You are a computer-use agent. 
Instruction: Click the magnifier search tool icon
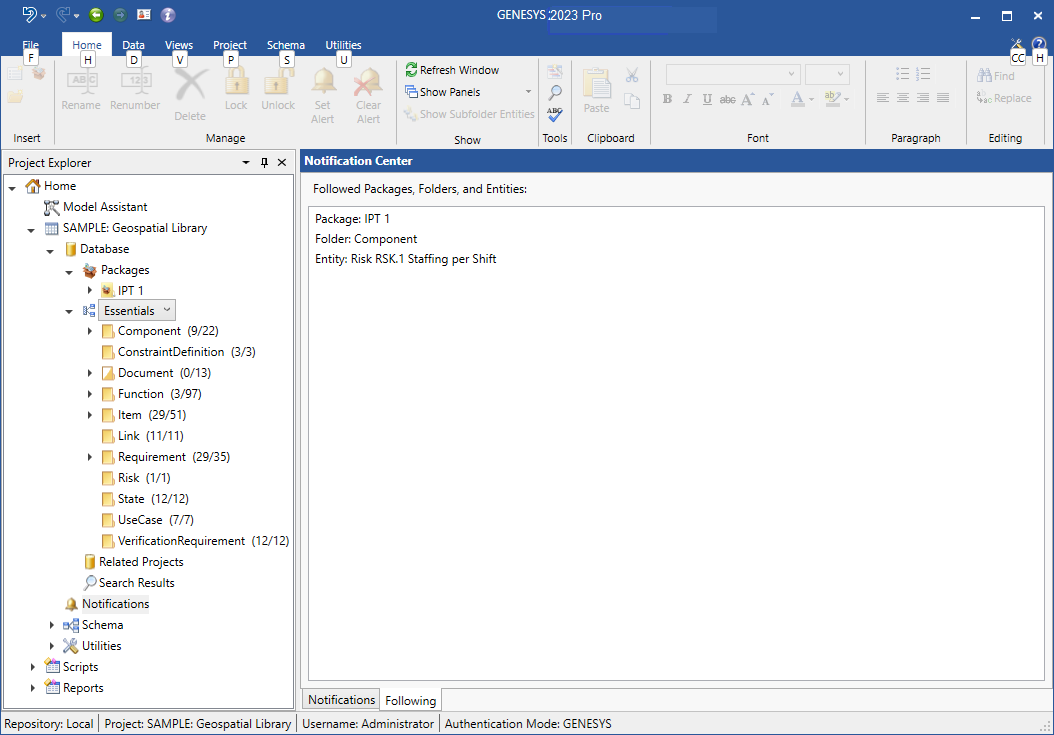tap(555, 92)
